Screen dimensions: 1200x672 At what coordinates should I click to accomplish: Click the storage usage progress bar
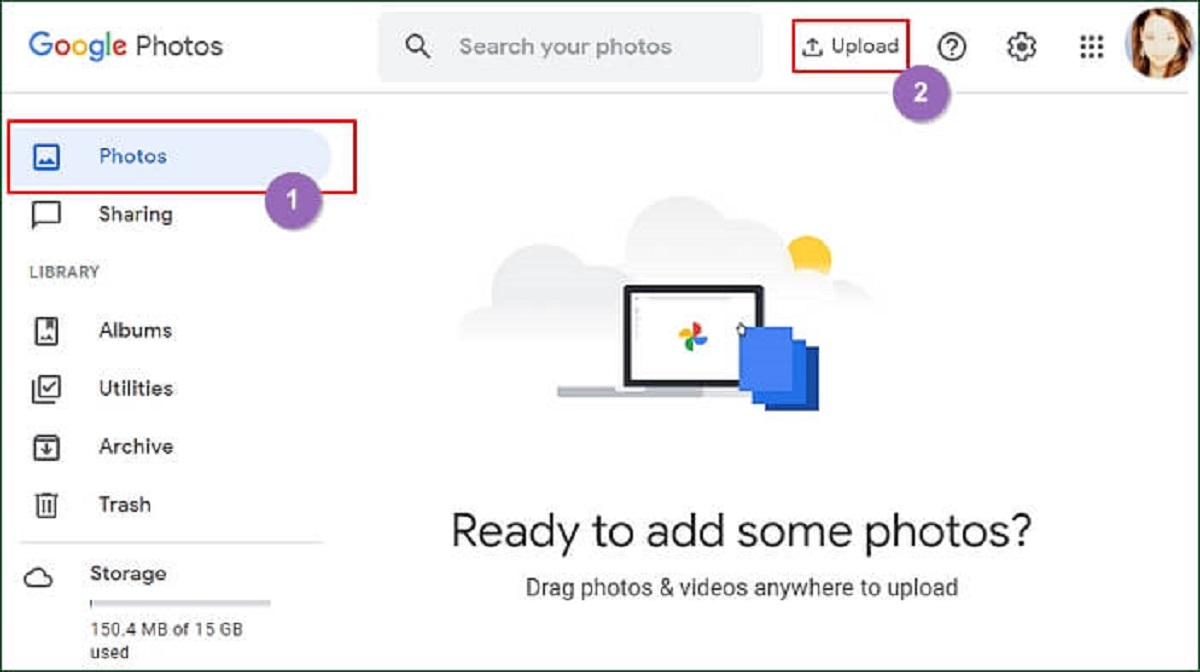click(180, 602)
